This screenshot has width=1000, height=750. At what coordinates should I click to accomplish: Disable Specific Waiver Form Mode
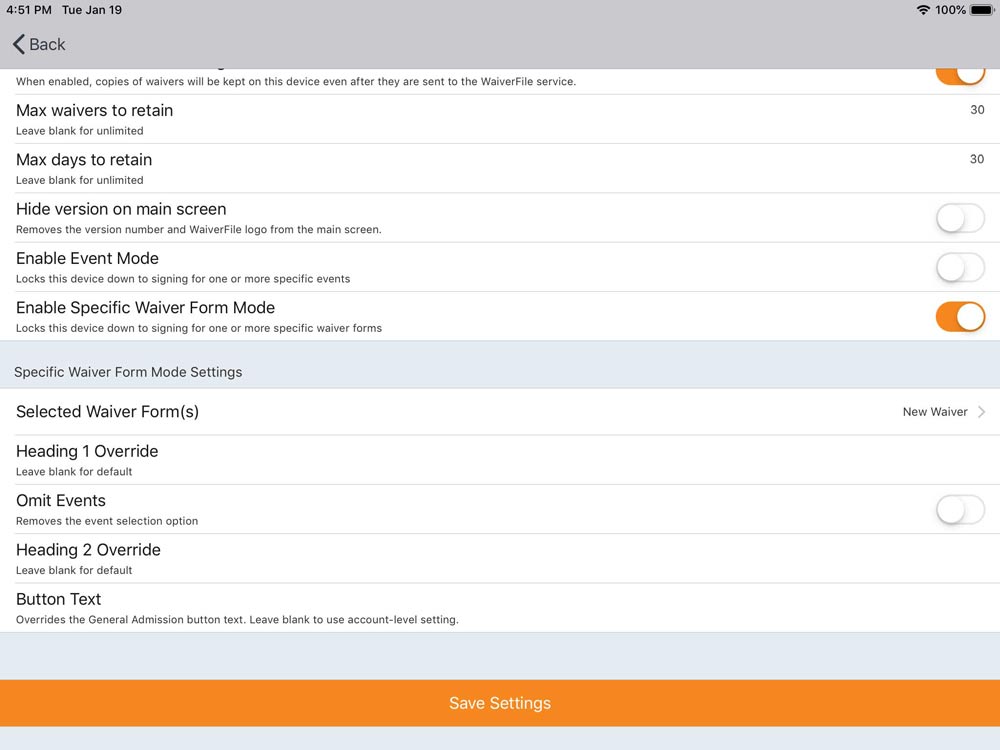tap(959, 316)
